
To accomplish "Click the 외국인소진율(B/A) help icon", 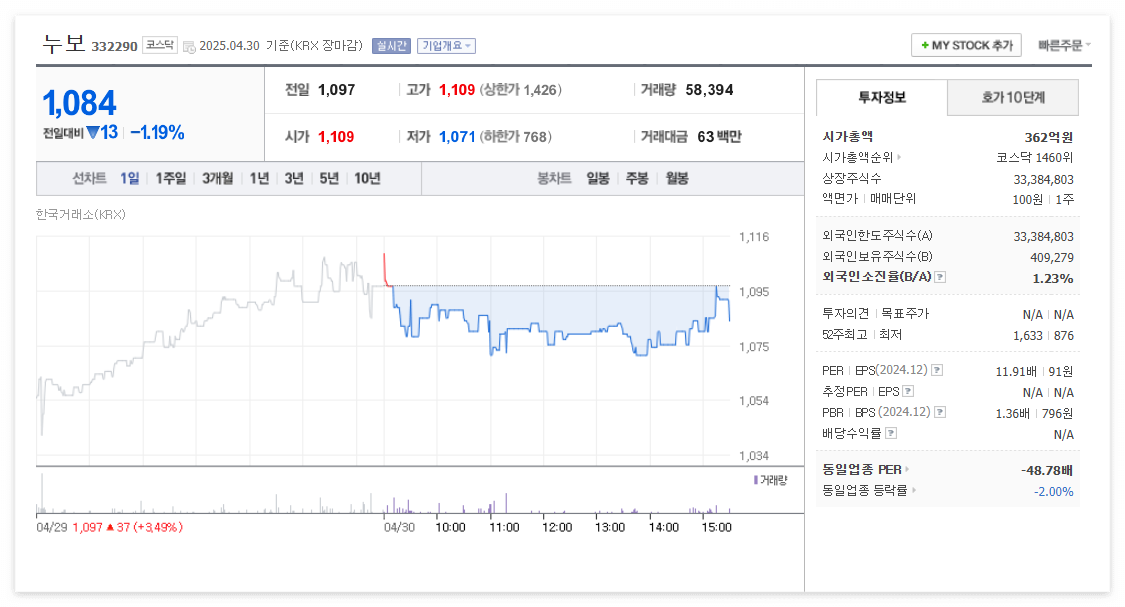I will coord(940,278).
